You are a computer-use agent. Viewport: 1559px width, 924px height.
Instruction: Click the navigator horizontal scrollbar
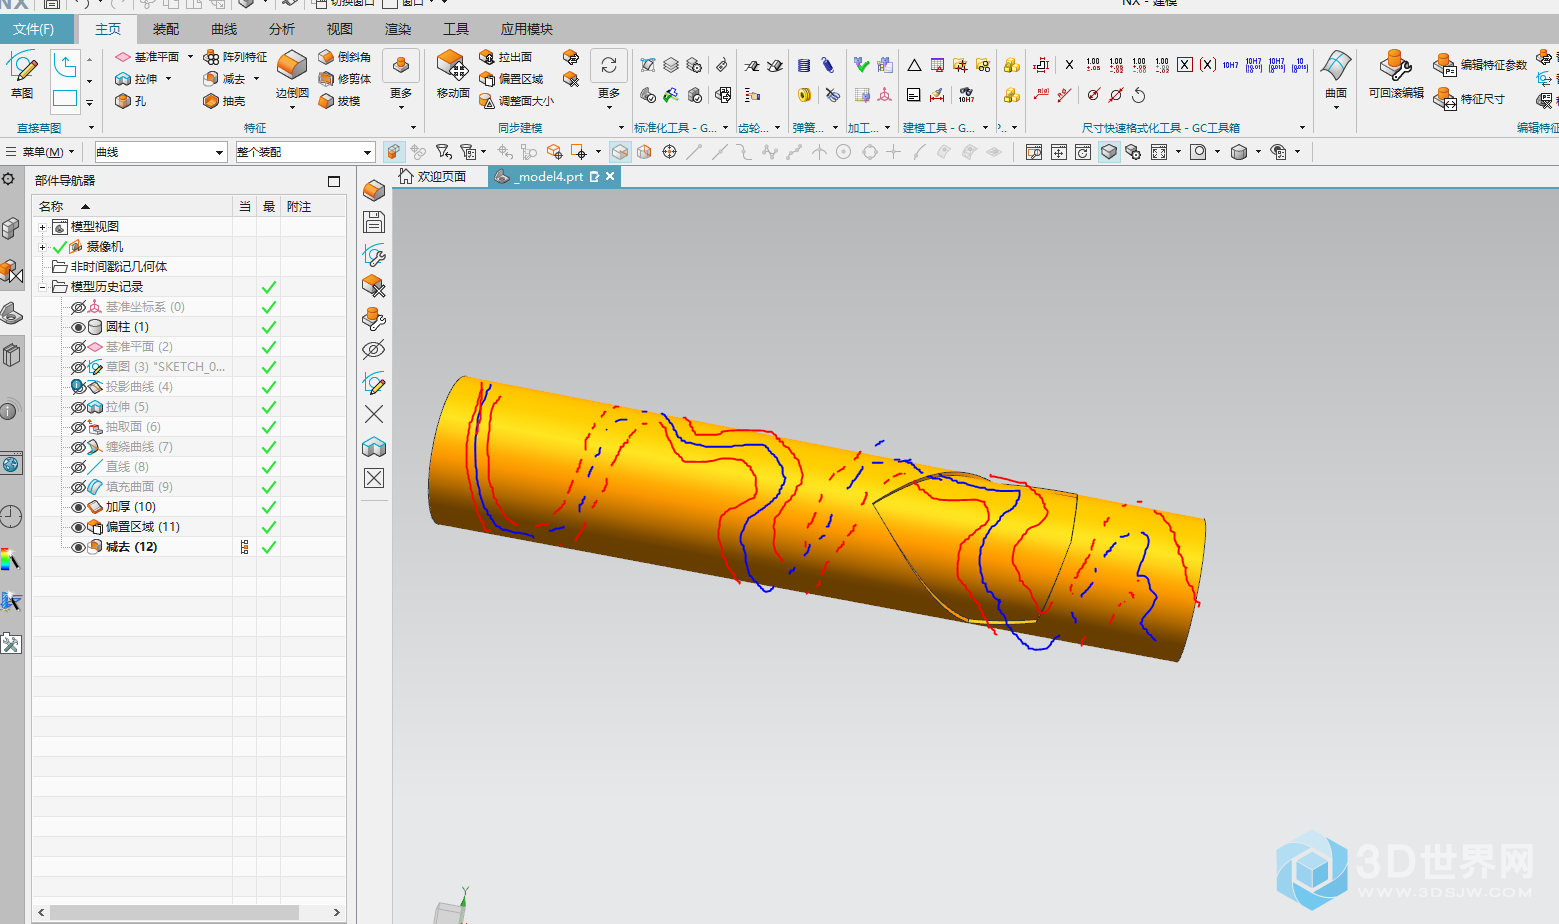point(174,912)
